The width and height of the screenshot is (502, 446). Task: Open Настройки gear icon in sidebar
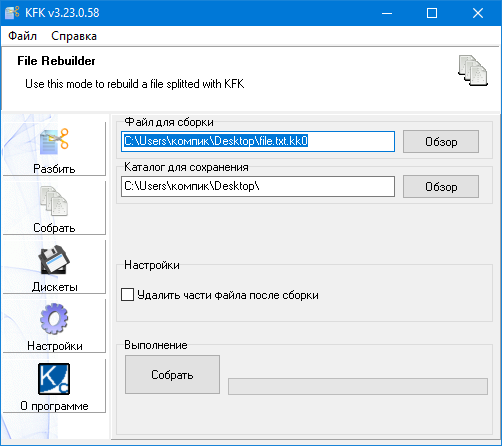coord(54,319)
